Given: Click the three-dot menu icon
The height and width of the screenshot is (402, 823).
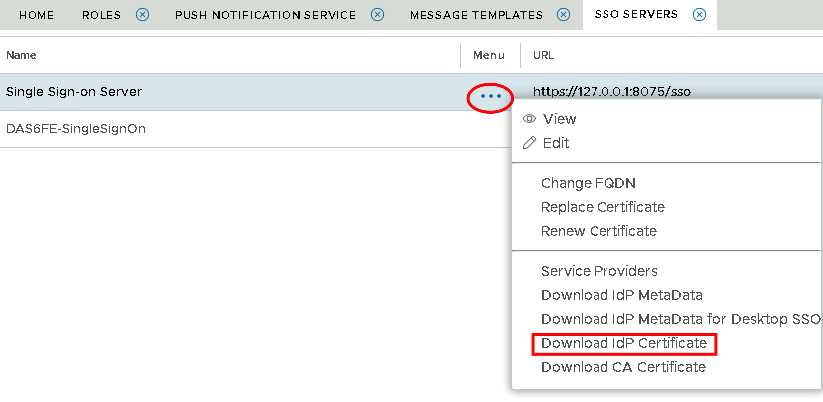Looking at the screenshot, I should coord(490,97).
